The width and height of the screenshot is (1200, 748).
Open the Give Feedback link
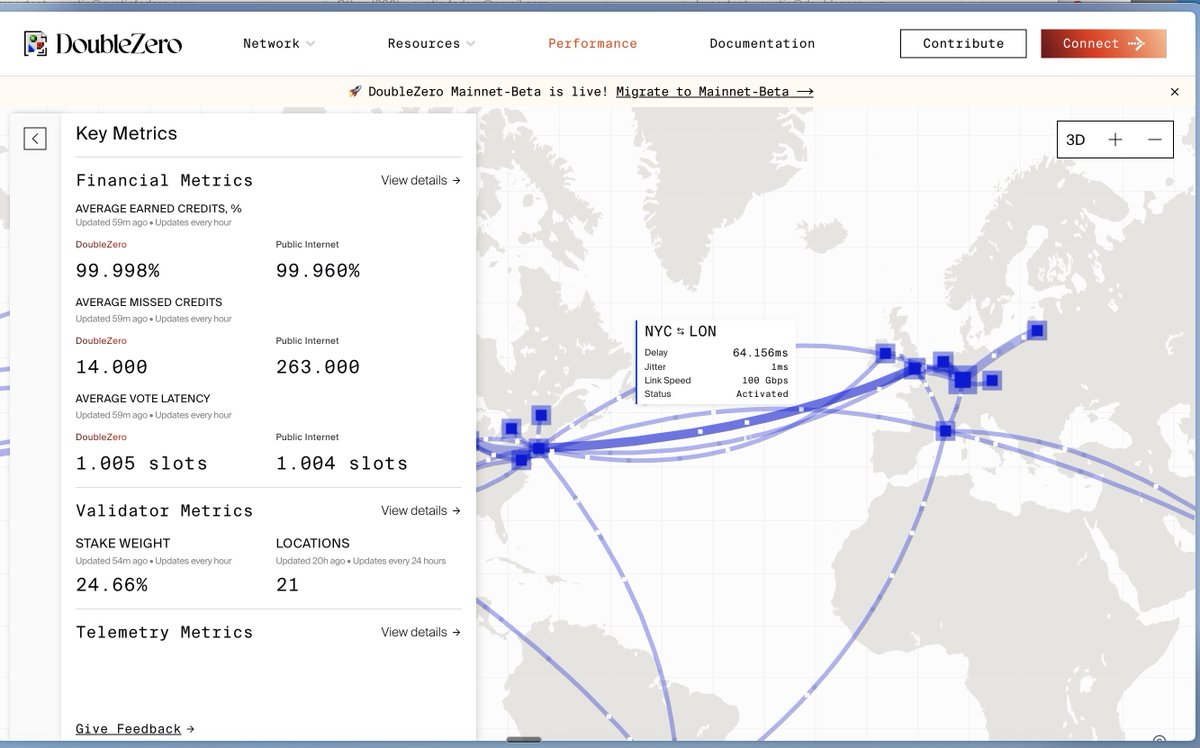point(135,729)
